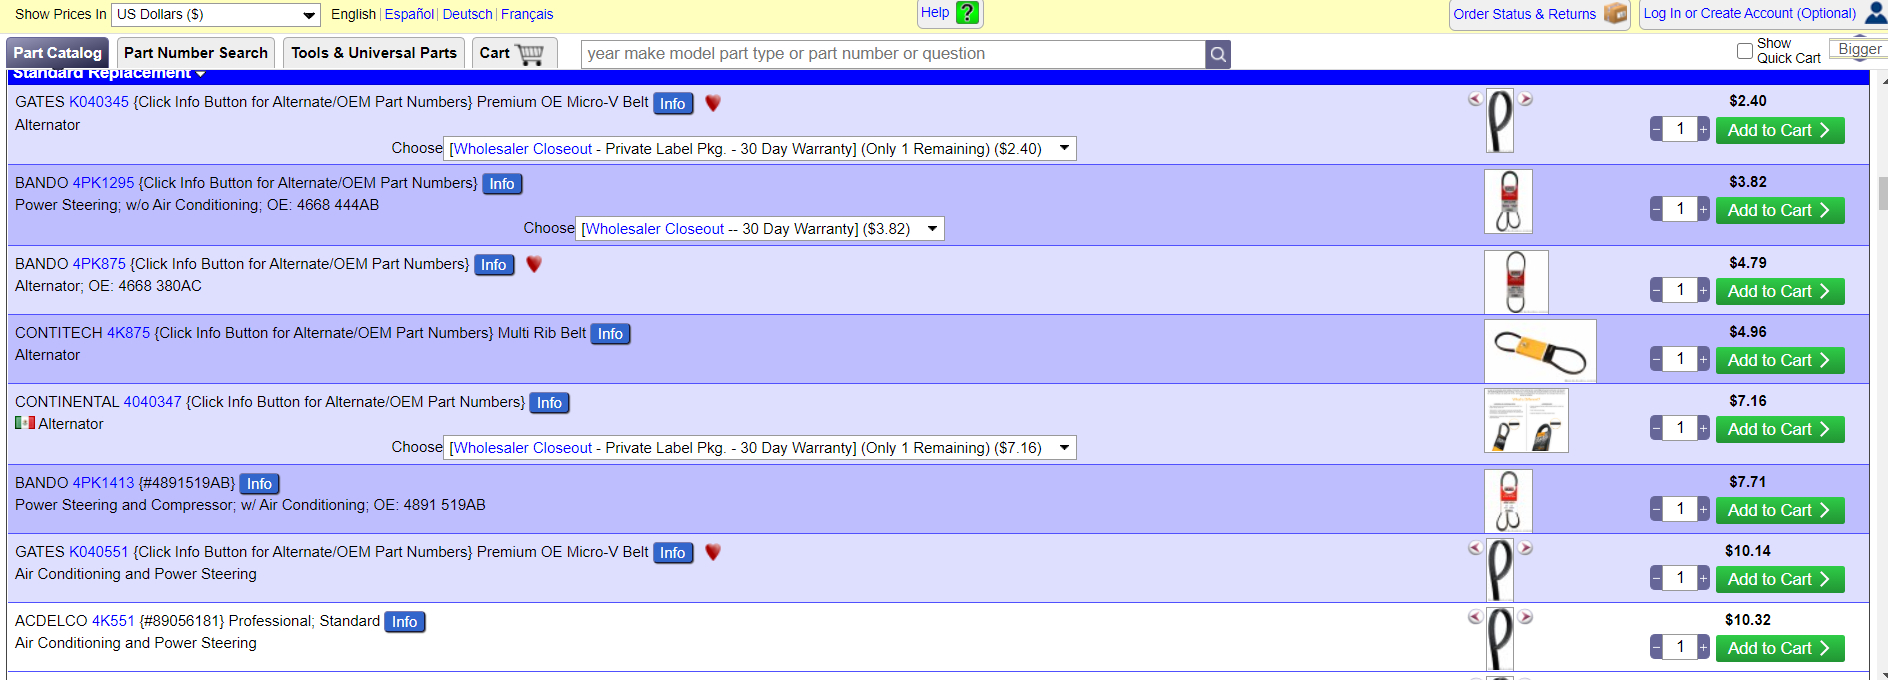The height and width of the screenshot is (680, 1888).
Task: Click the Order Status package icon
Action: (x=1615, y=13)
